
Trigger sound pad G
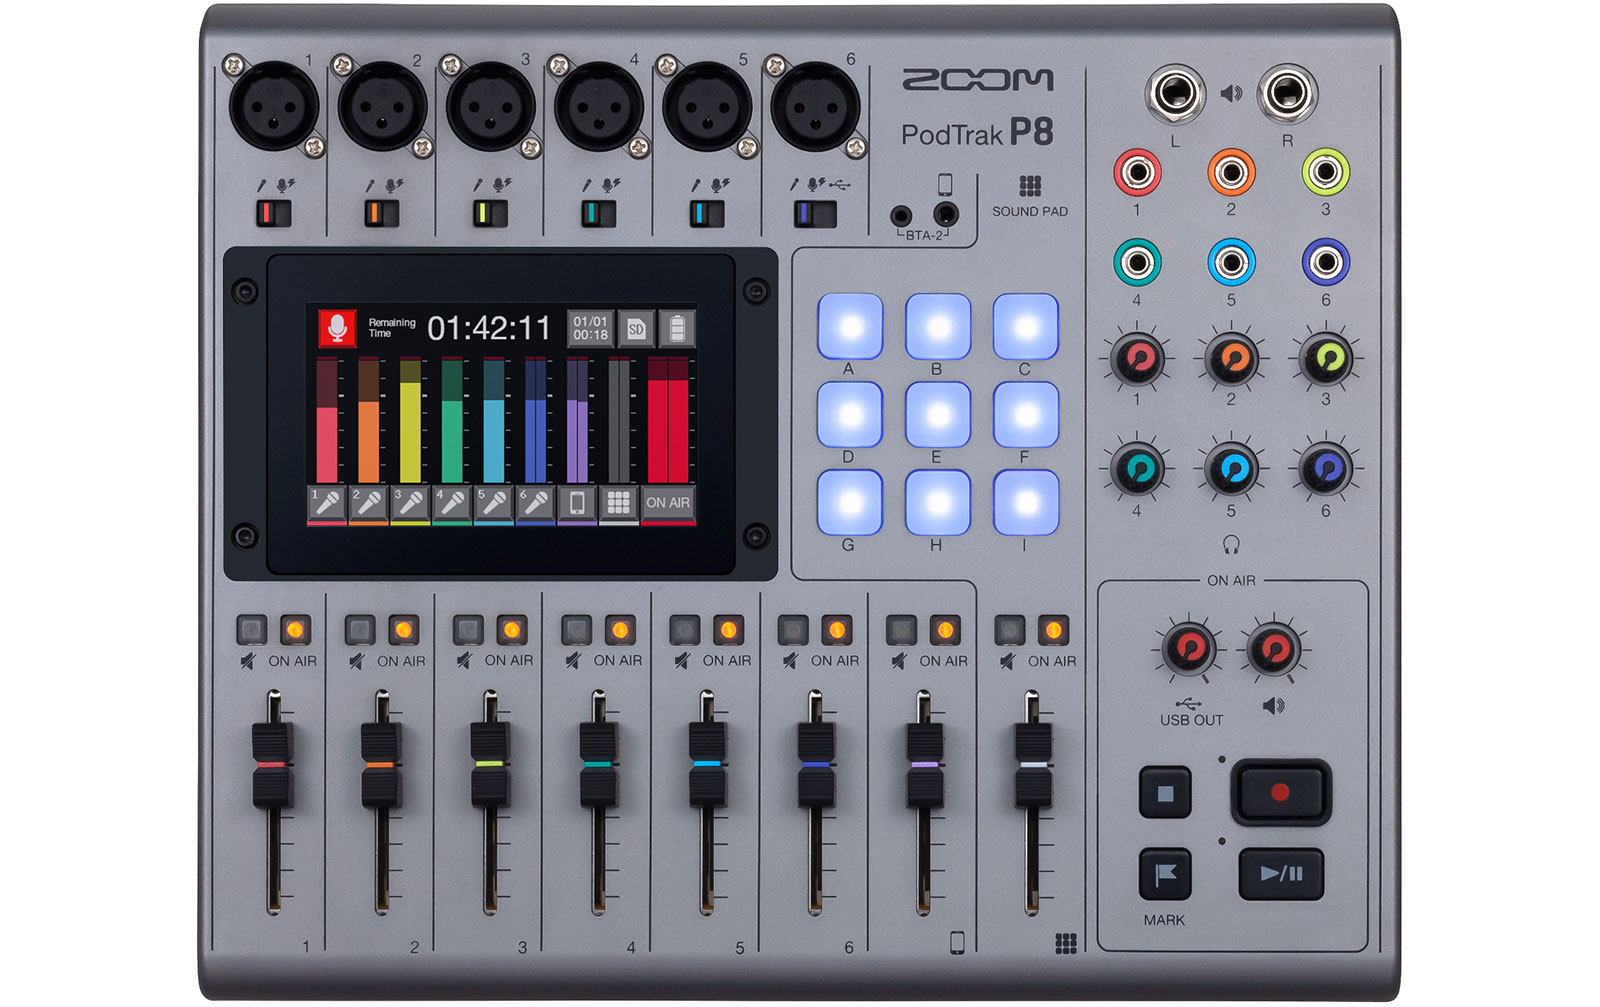[x=850, y=502]
